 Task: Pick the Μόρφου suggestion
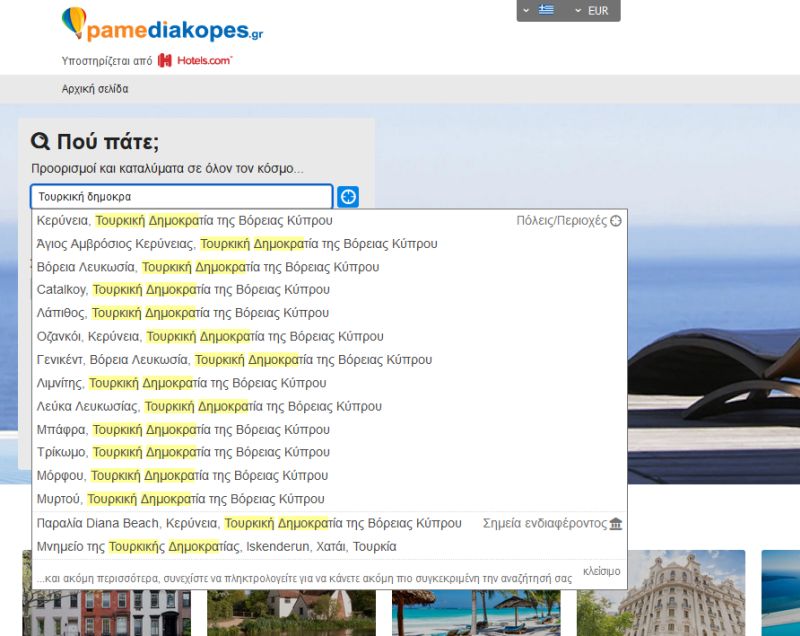coord(329,475)
